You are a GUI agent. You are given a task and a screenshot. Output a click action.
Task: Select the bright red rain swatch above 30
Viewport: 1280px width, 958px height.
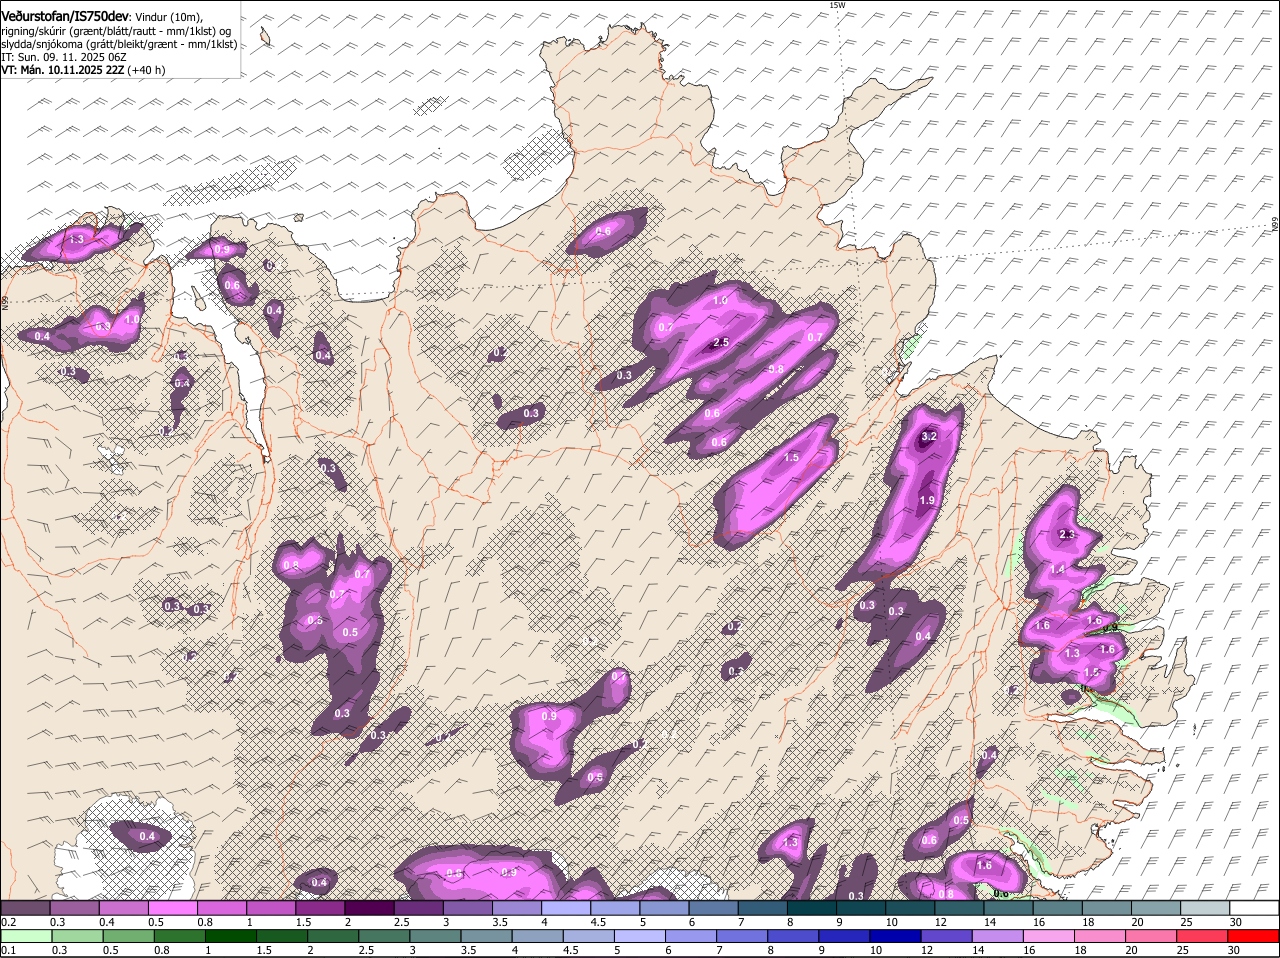(1256, 937)
